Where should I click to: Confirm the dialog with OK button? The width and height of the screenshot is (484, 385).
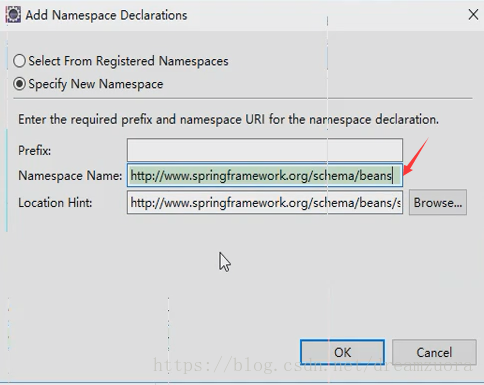342,352
